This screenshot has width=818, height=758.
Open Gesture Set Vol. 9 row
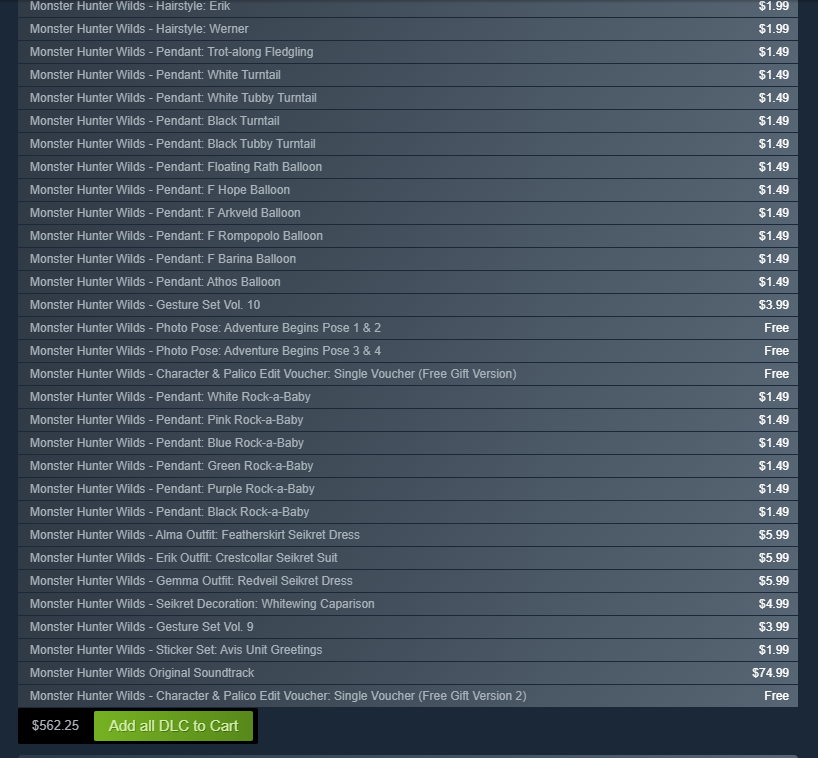(x=408, y=626)
